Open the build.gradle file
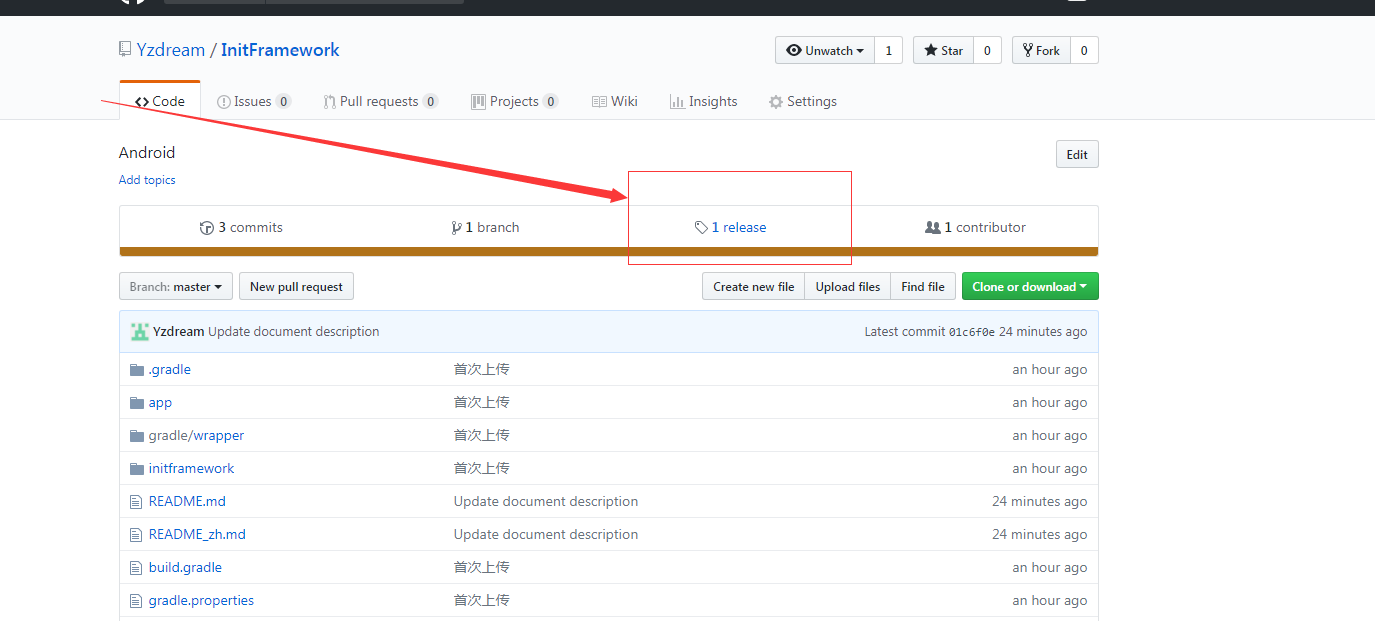Image resolution: width=1375 pixels, height=621 pixels. [185, 568]
